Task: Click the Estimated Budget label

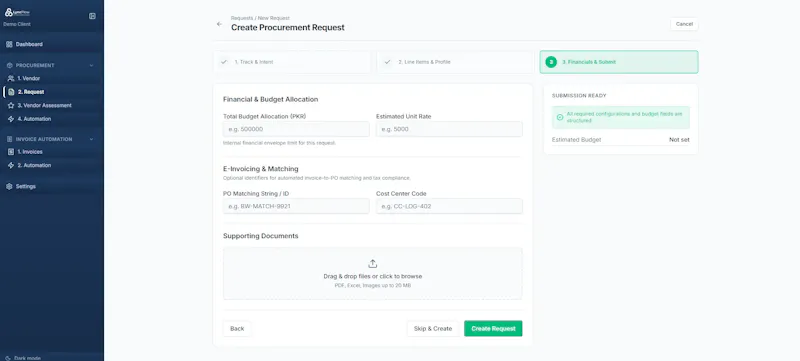Action: [577, 140]
